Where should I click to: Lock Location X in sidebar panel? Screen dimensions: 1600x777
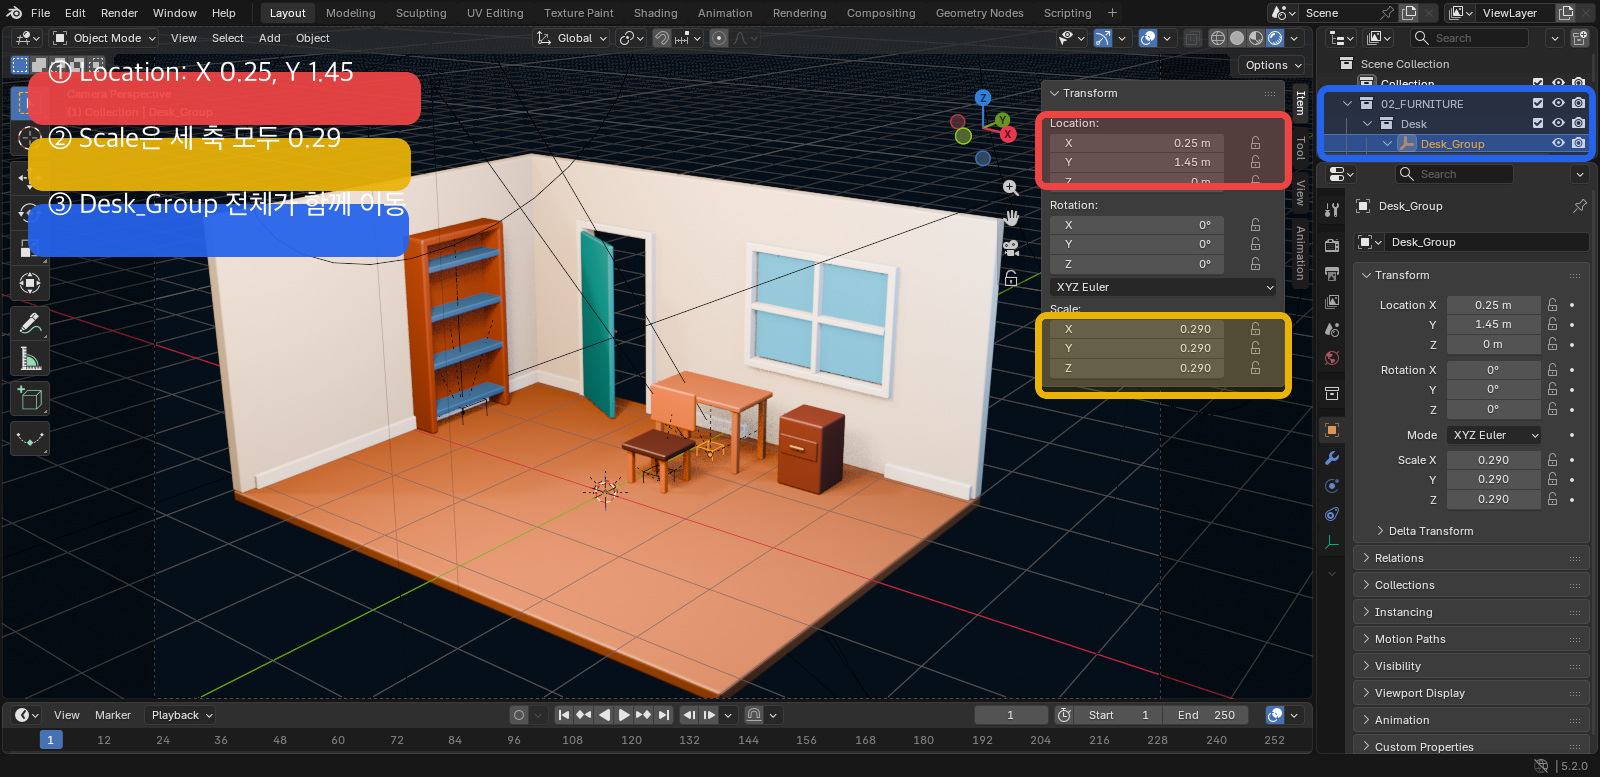click(1255, 143)
